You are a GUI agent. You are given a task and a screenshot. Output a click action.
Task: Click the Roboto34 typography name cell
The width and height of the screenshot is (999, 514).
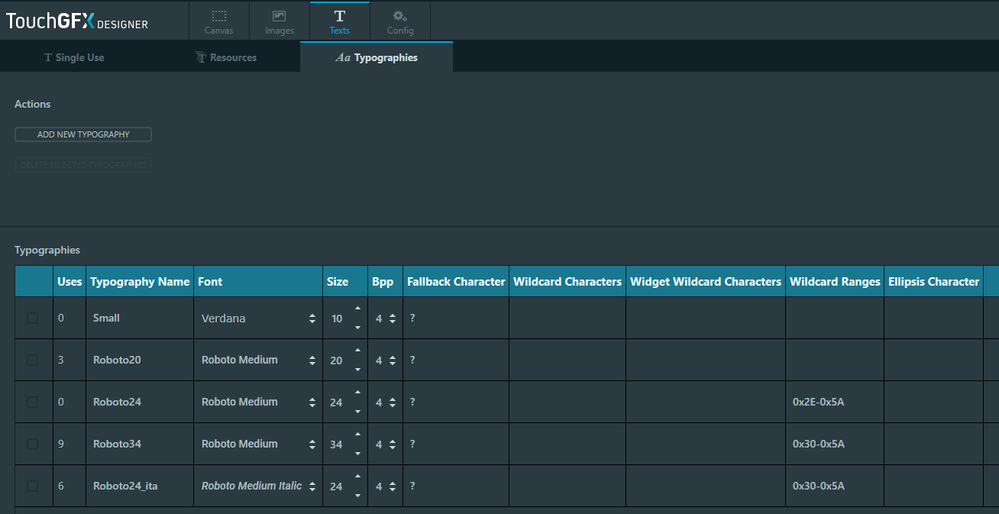[x=140, y=444]
